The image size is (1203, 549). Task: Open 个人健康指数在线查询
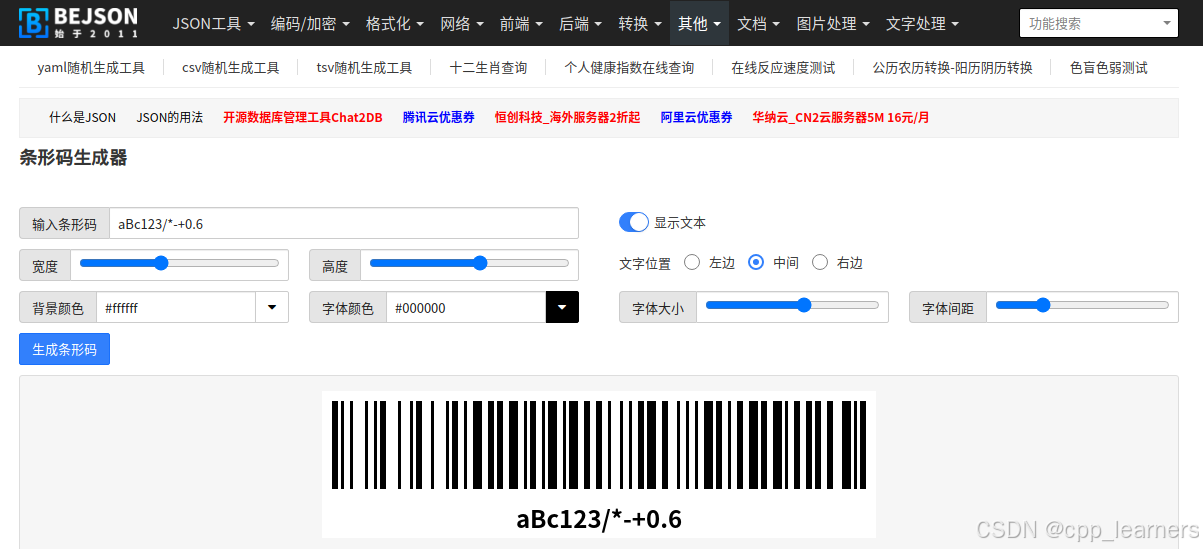(x=629, y=68)
